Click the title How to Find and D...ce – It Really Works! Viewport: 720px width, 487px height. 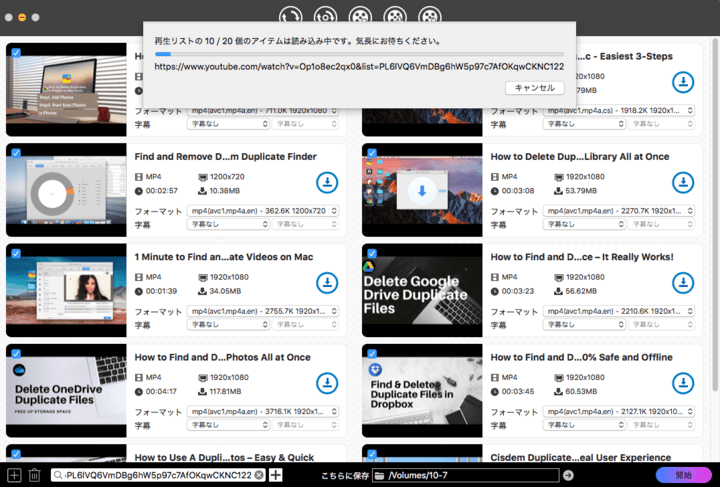tap(582, 257)
